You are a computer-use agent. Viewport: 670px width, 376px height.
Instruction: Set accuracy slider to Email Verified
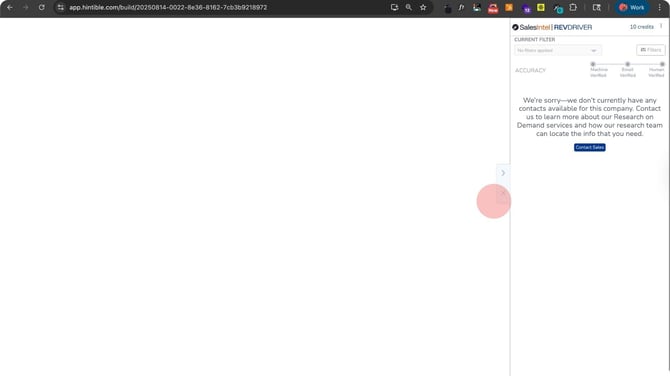[628, 64]
